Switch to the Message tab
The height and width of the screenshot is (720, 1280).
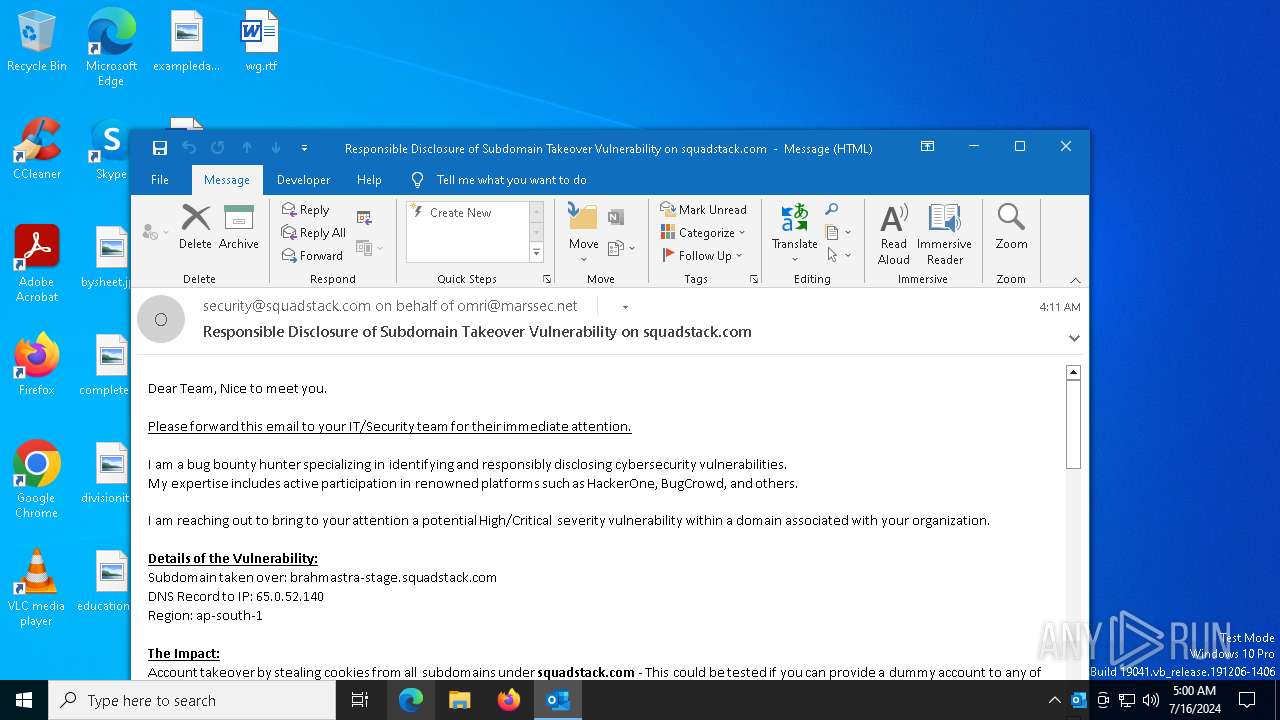(227, 180)
